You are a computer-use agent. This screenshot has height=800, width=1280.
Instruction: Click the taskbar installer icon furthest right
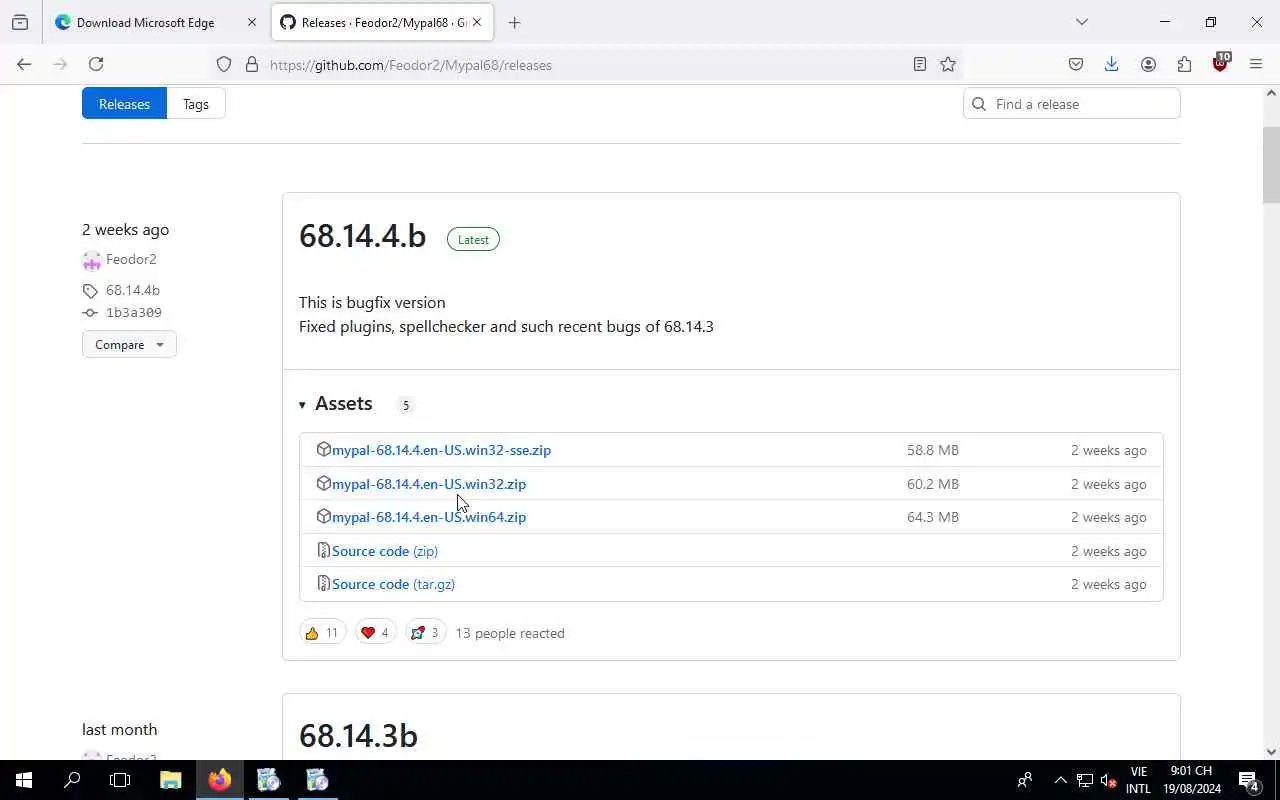pyautogui.click(x=317, y=780)
